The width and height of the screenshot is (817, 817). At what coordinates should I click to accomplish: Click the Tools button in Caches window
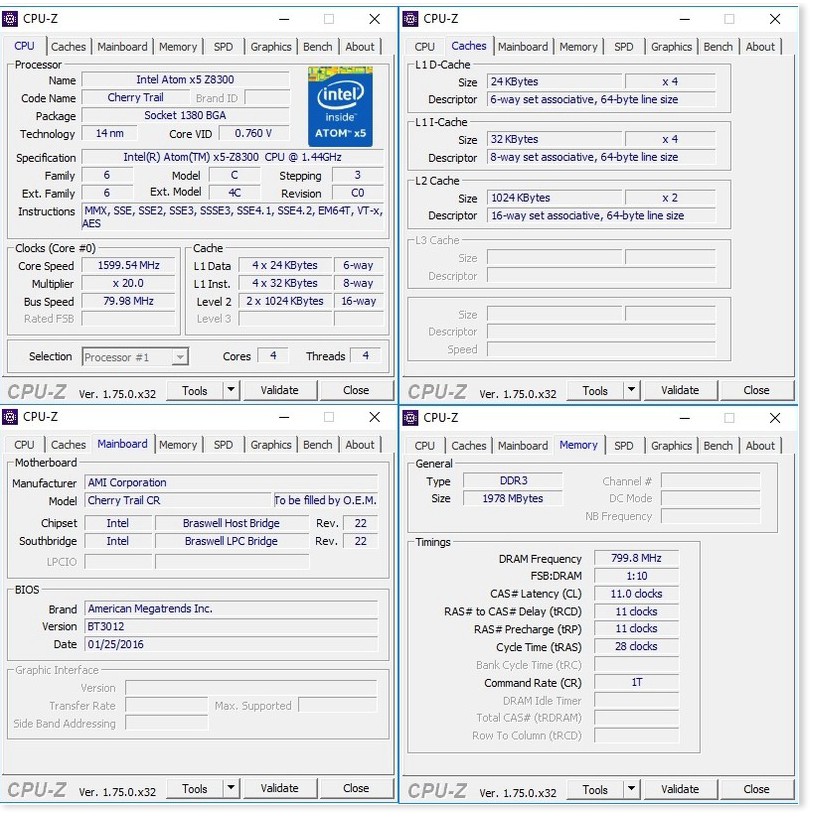coord(596,390)
